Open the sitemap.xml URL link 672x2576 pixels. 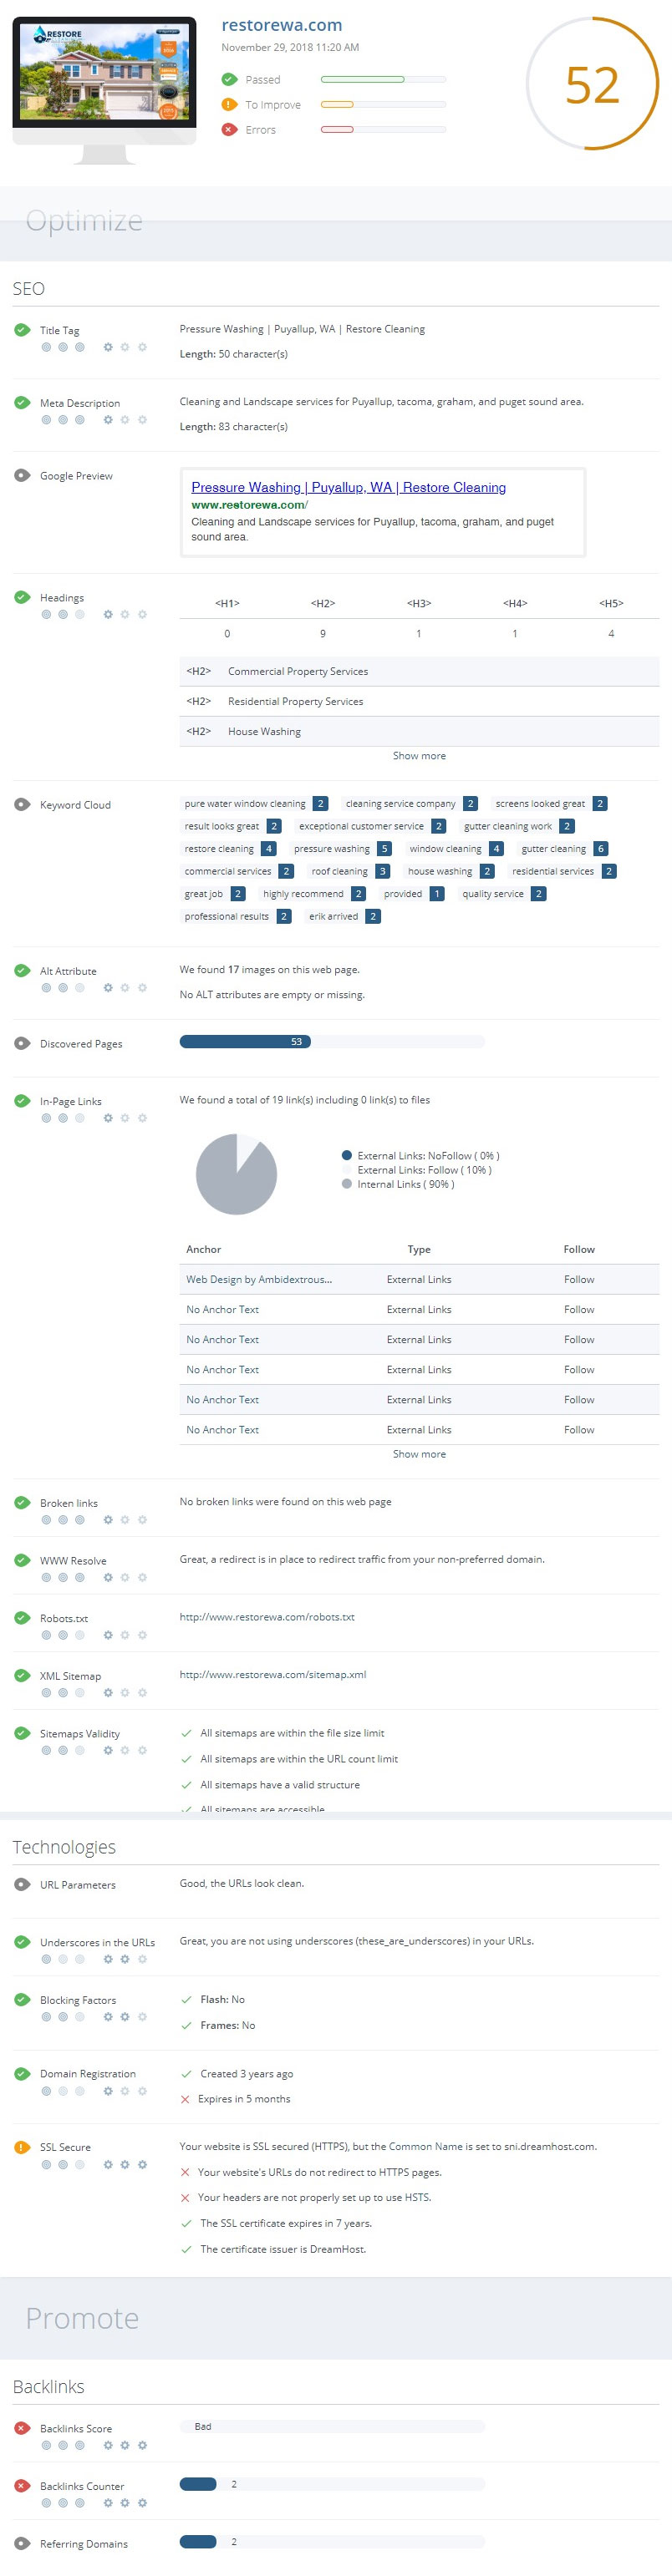tap(273, 1675)
